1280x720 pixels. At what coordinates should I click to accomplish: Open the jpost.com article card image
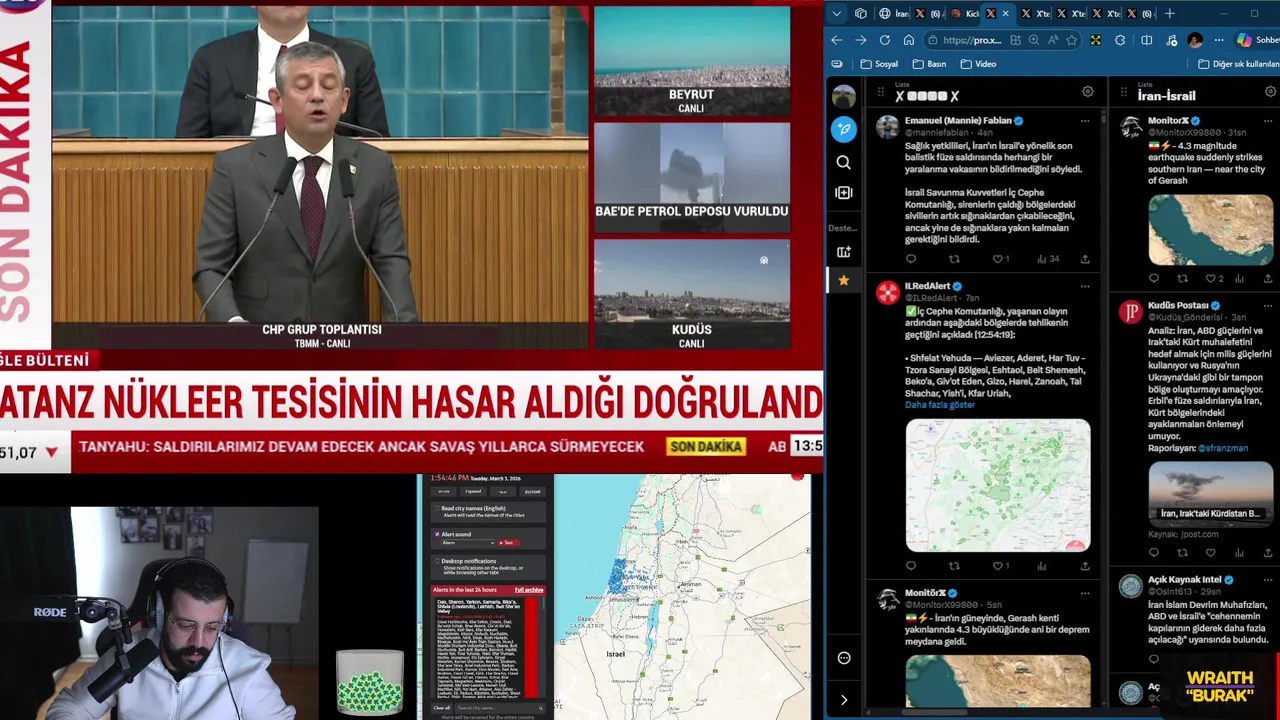[1210, 493]
